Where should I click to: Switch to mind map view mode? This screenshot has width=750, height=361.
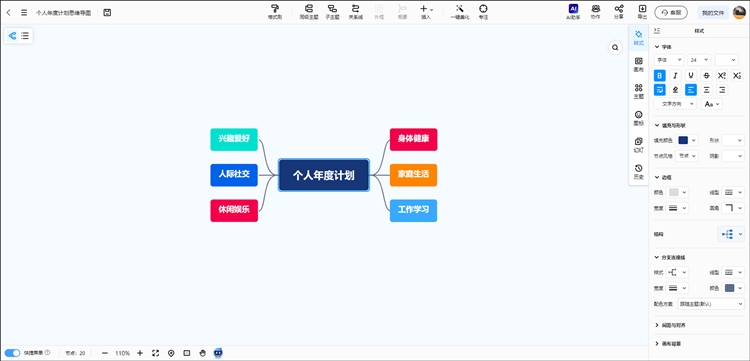click(x=12, y=35)
